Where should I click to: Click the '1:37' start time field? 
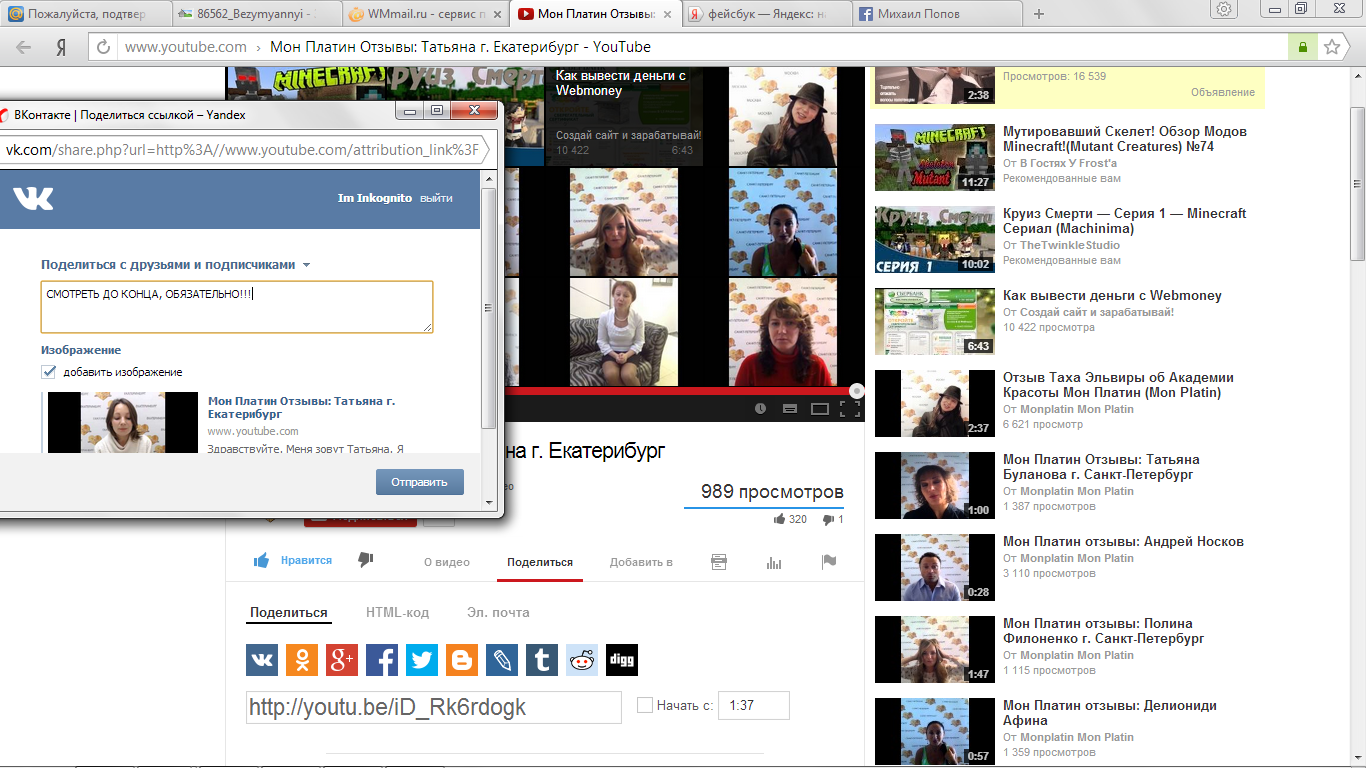coord(754,705)
